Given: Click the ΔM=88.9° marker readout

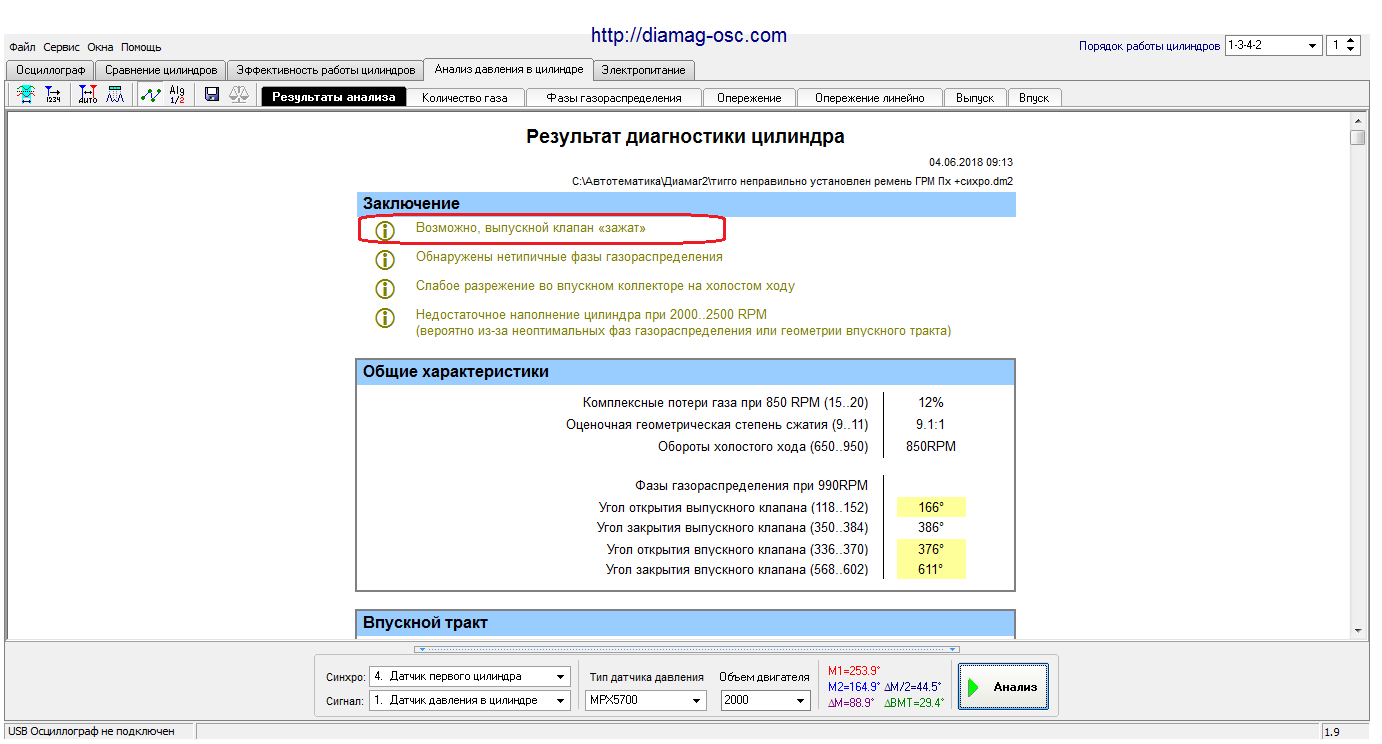Looking at the screenshot, I should [x=851, y=703].
